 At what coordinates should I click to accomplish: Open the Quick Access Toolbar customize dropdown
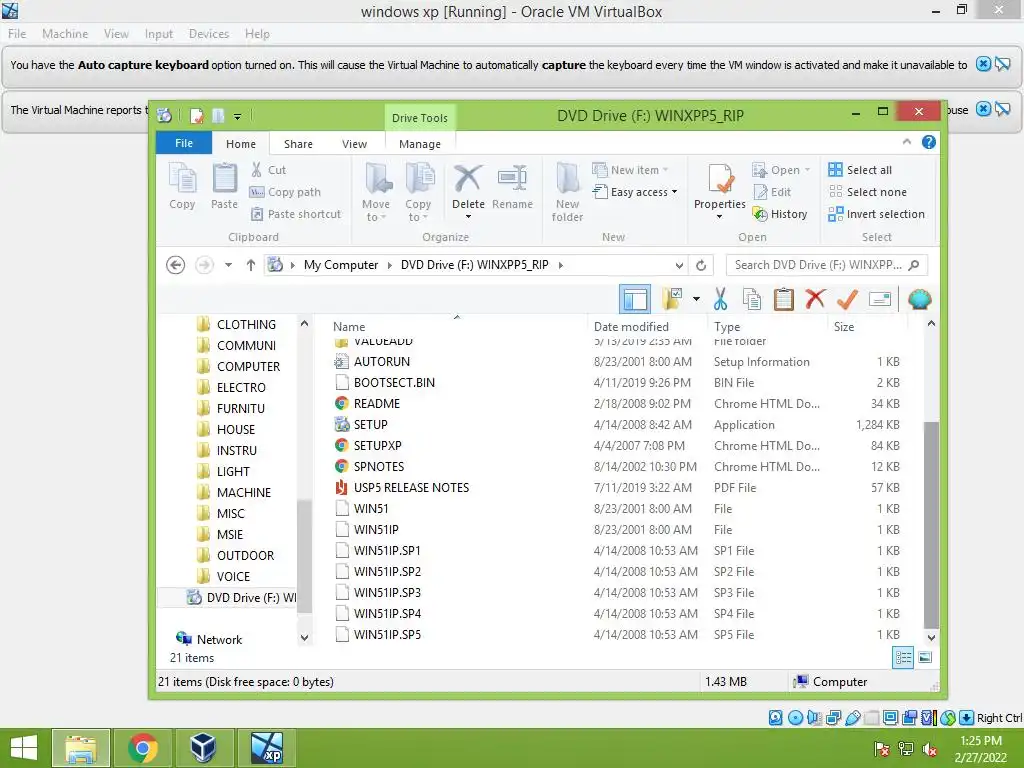(x=237, y=117)
